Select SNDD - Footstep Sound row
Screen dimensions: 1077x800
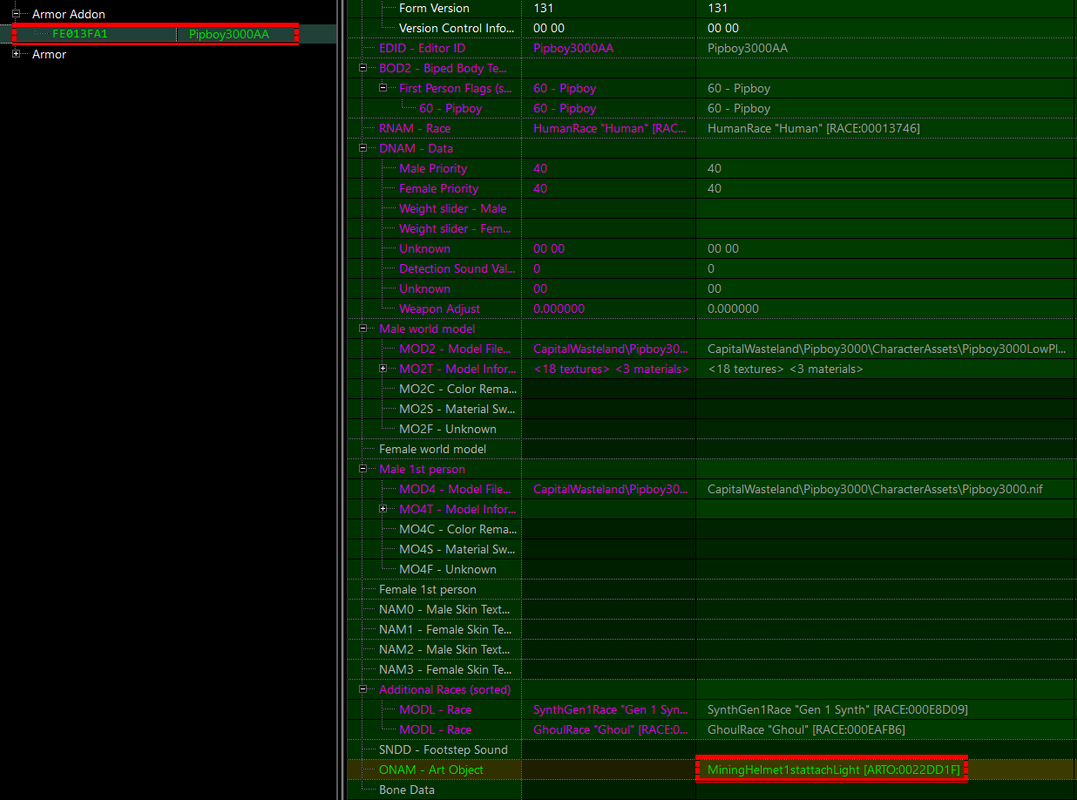pyautogui.click(x=443, y=750)
